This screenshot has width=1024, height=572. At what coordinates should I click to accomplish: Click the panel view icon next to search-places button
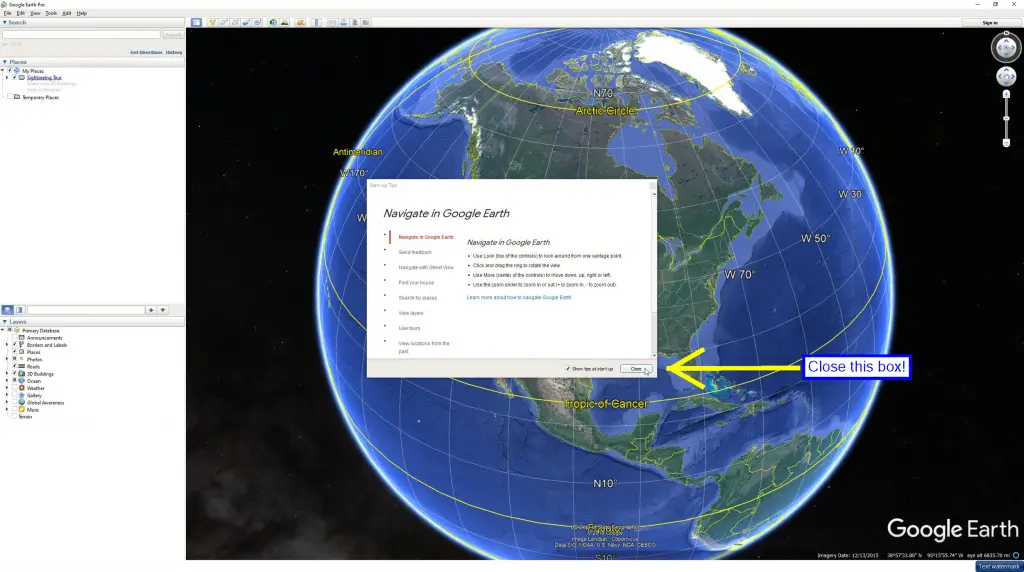click(x=19, y=310)
